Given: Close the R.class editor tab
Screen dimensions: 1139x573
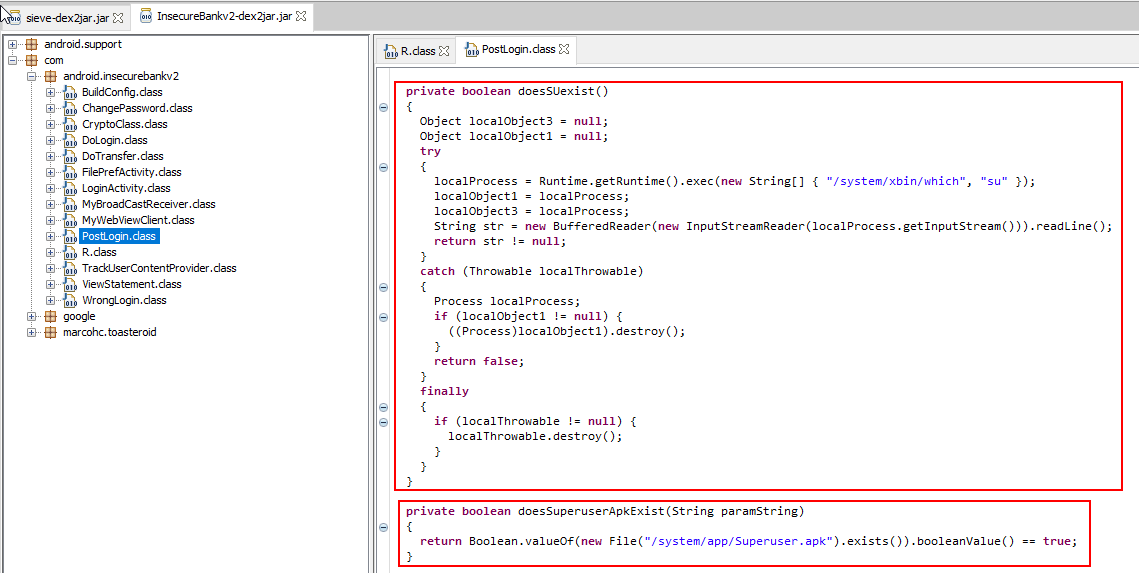Looking at the screenshot, I should click(445, 50).
